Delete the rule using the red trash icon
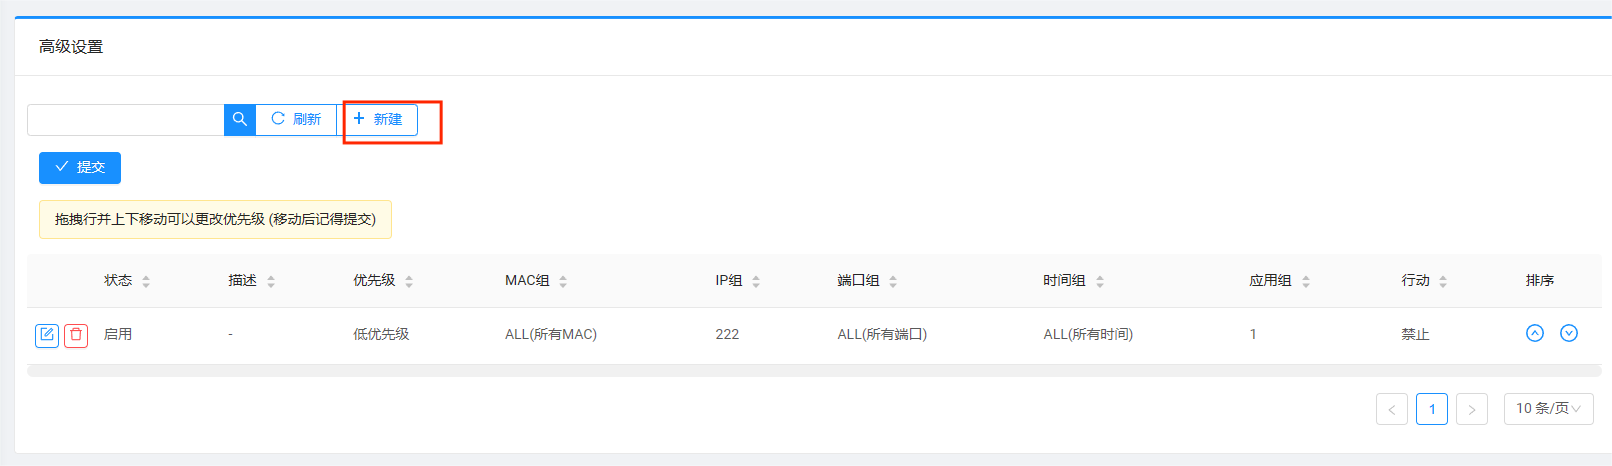Screen dimensions: 1612x466 coord(76,335)
